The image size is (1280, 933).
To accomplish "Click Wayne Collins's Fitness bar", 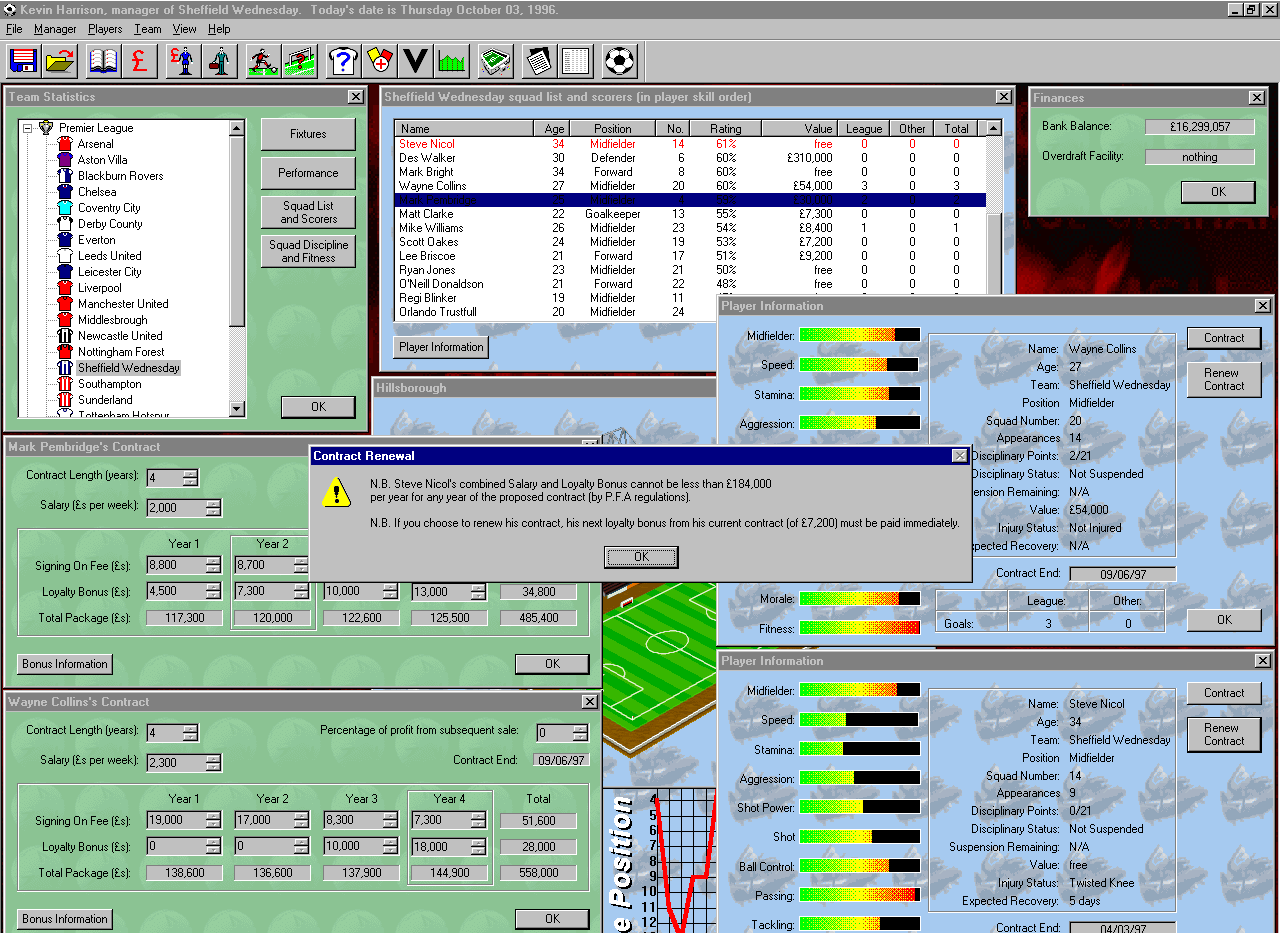I will tap(860, 628).
